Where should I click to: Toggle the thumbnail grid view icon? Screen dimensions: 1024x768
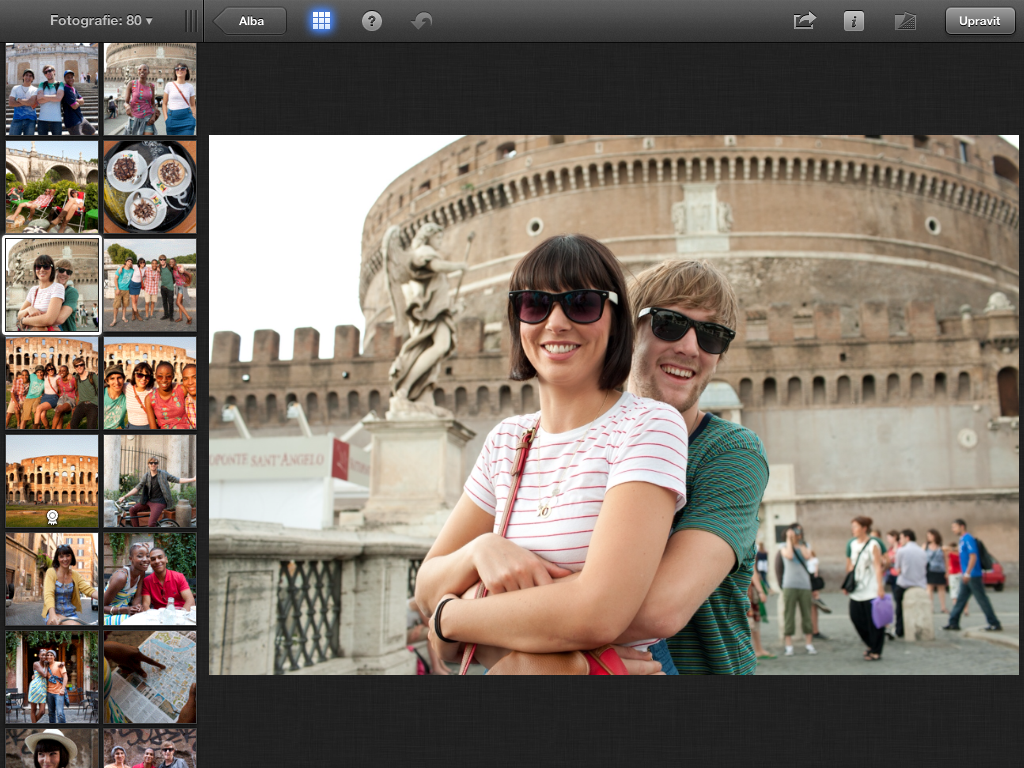[321, 21]
